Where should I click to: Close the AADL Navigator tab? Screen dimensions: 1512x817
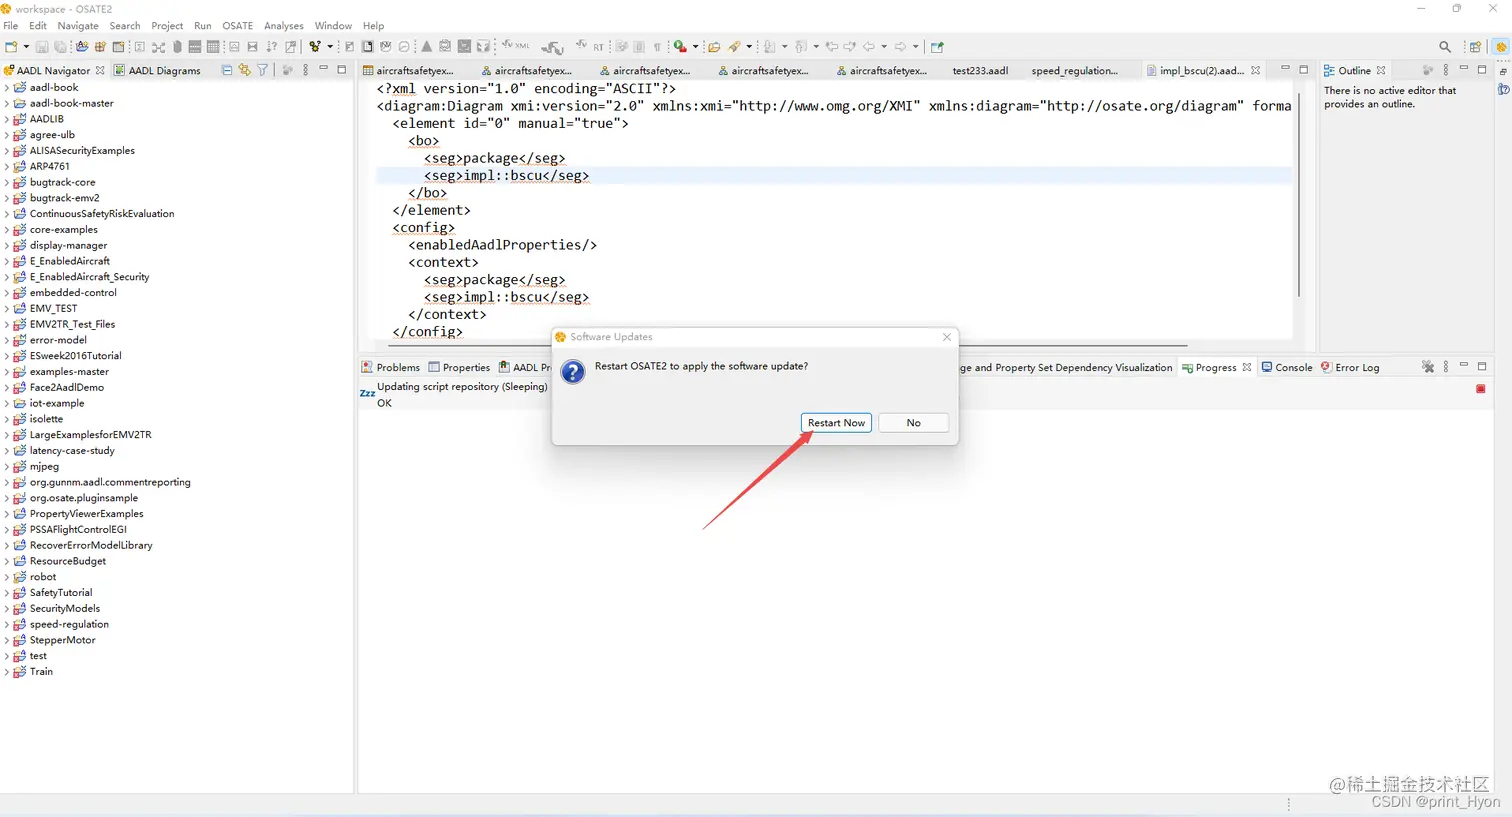tap(99, 70)
